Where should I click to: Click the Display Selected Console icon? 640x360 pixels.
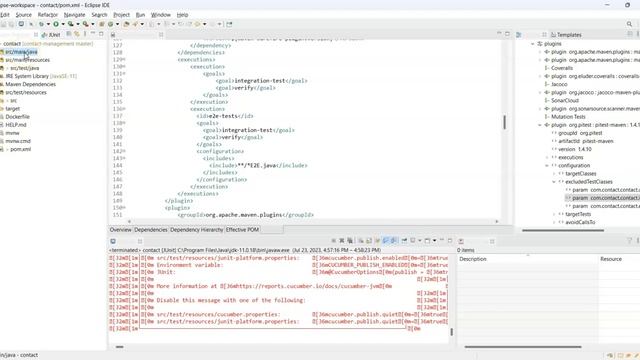coord(413,241)
